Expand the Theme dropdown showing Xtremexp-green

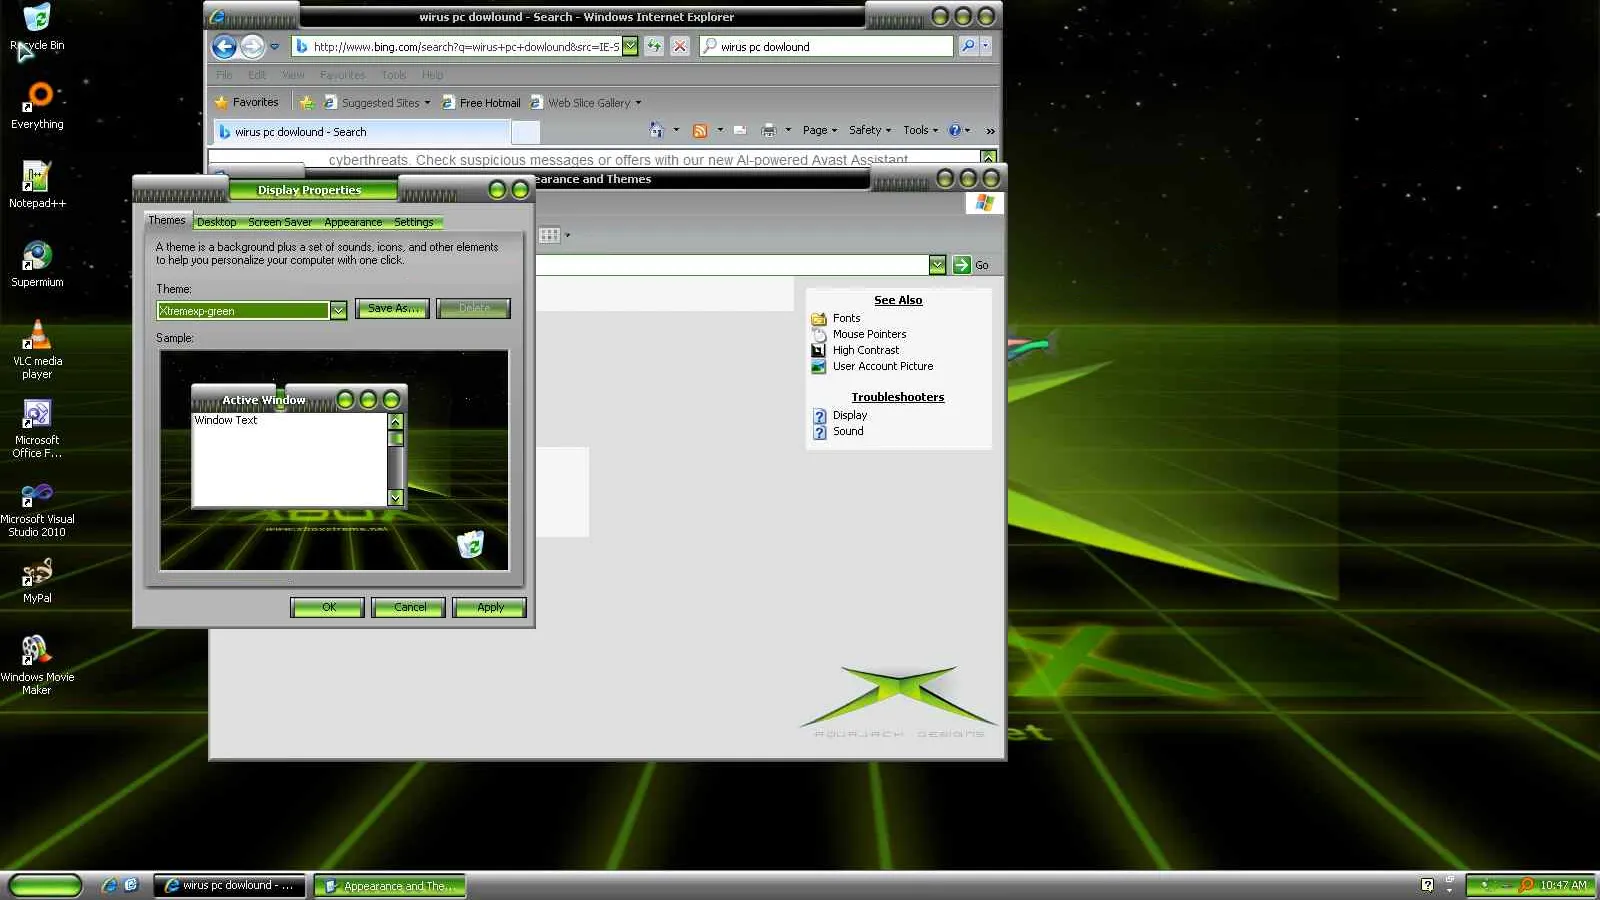(338, 310)
